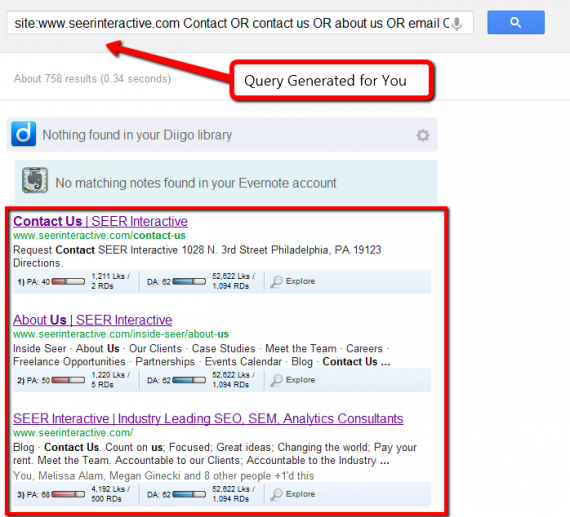Click the Evernote elephant icon
The width and height of the screenshot is (570, 517).
click(x=35, y=180)
